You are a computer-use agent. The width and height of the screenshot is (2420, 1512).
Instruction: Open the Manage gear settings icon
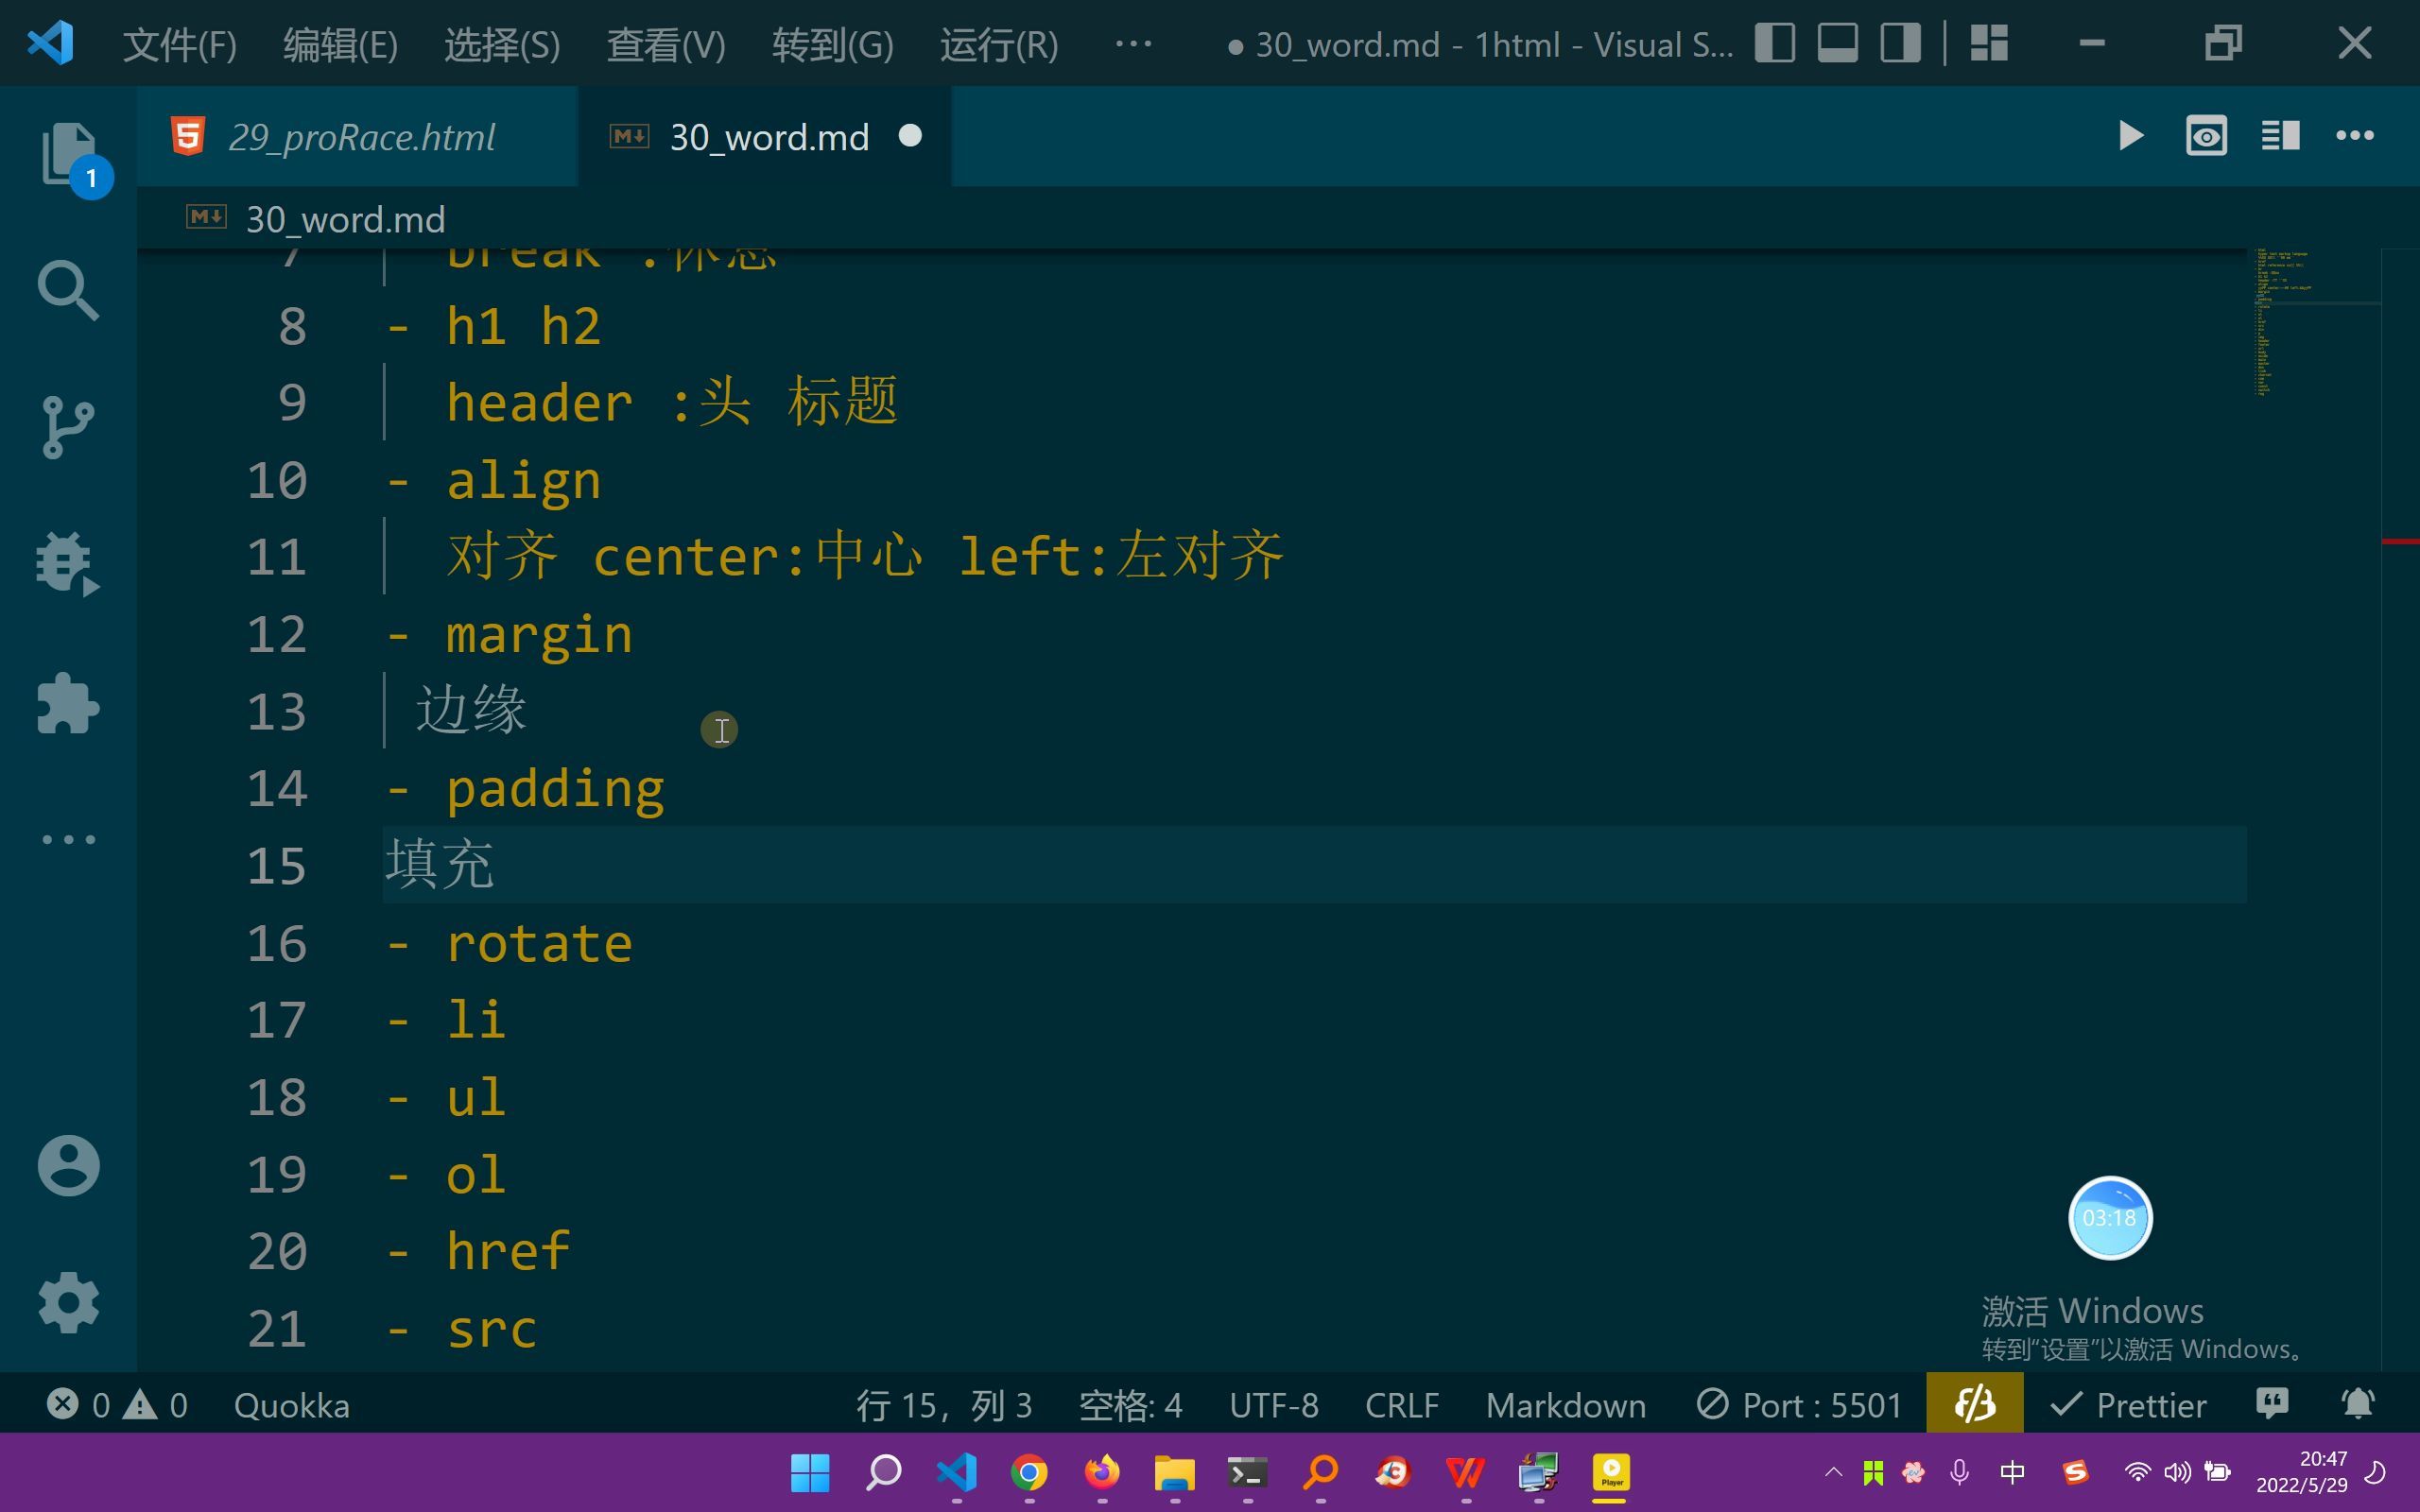click(x=68, y=1301)
